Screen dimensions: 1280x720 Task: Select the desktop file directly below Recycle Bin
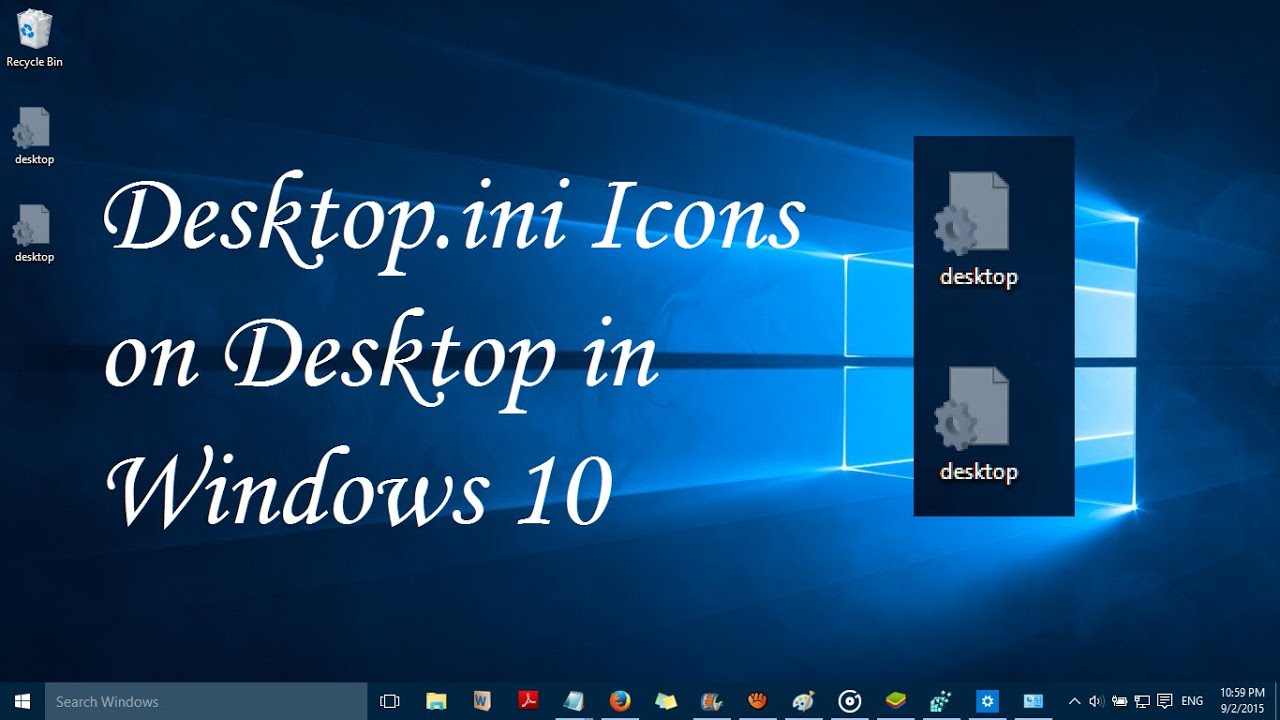pyautogui.click(x=34, y=136)
